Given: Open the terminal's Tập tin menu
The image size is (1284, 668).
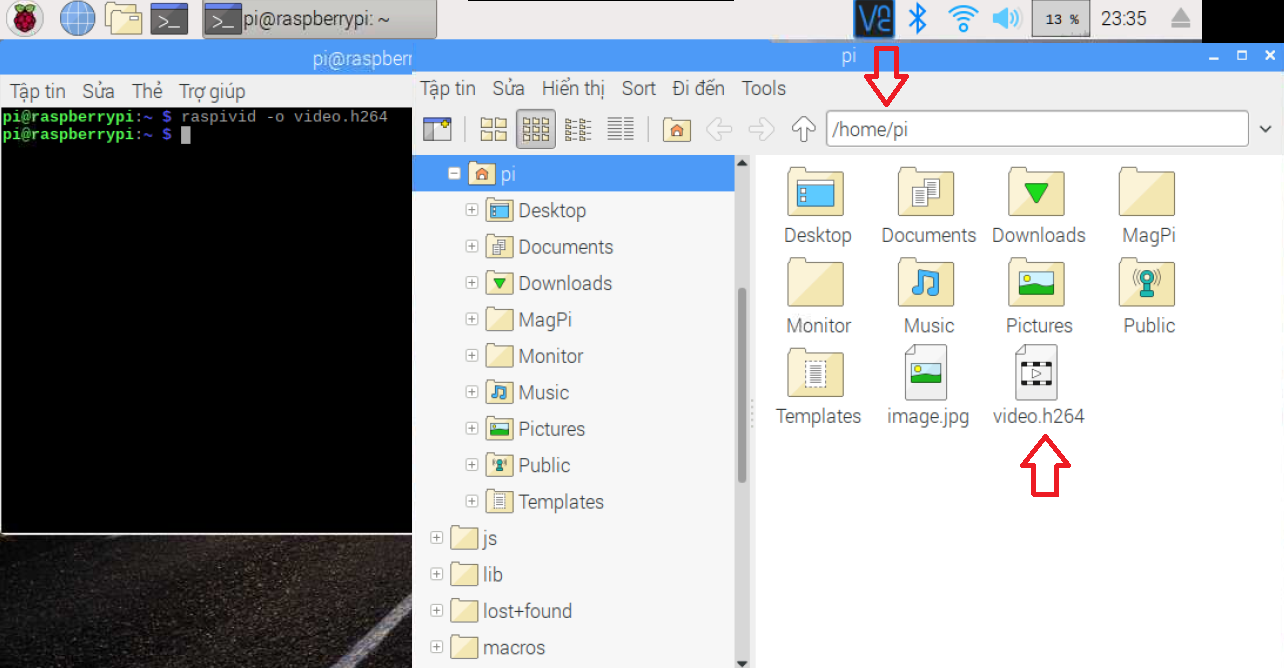Looking at the screenshot, I should 38,92.
